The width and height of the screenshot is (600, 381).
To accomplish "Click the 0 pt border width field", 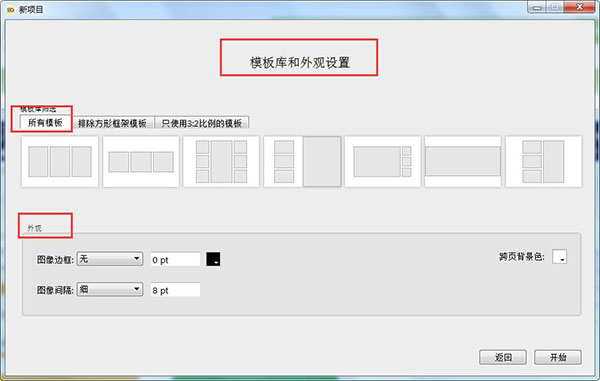I will tap(175, 259).
